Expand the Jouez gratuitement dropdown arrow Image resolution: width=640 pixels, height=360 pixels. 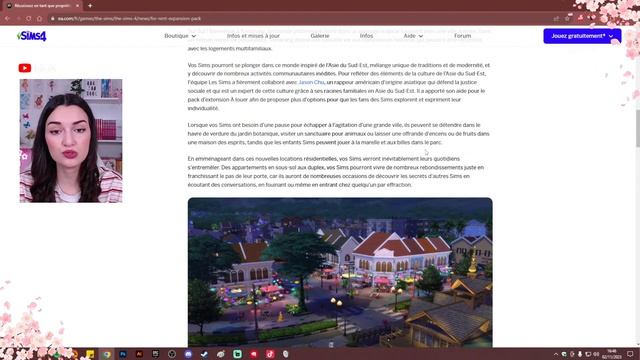pos(611,36)
